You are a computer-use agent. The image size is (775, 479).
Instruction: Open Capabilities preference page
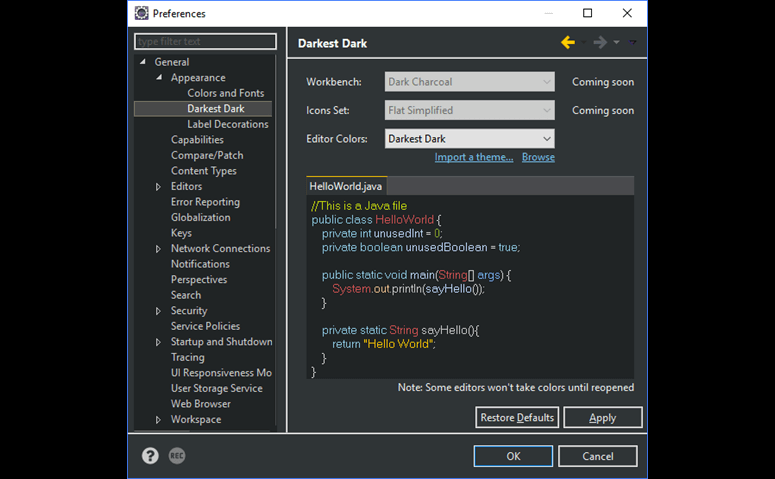tap(197, 140)
